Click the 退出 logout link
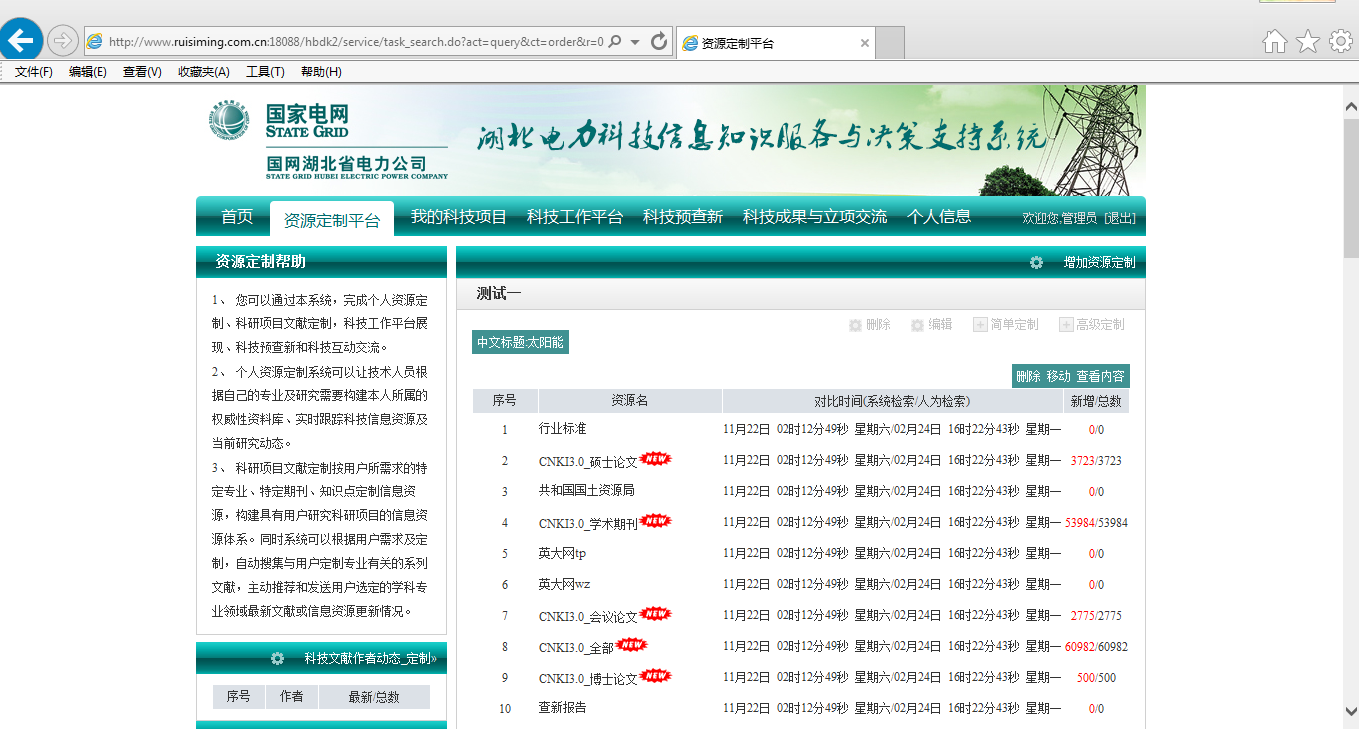The width and height of the screenshot is (1359, 729). 1119,218
